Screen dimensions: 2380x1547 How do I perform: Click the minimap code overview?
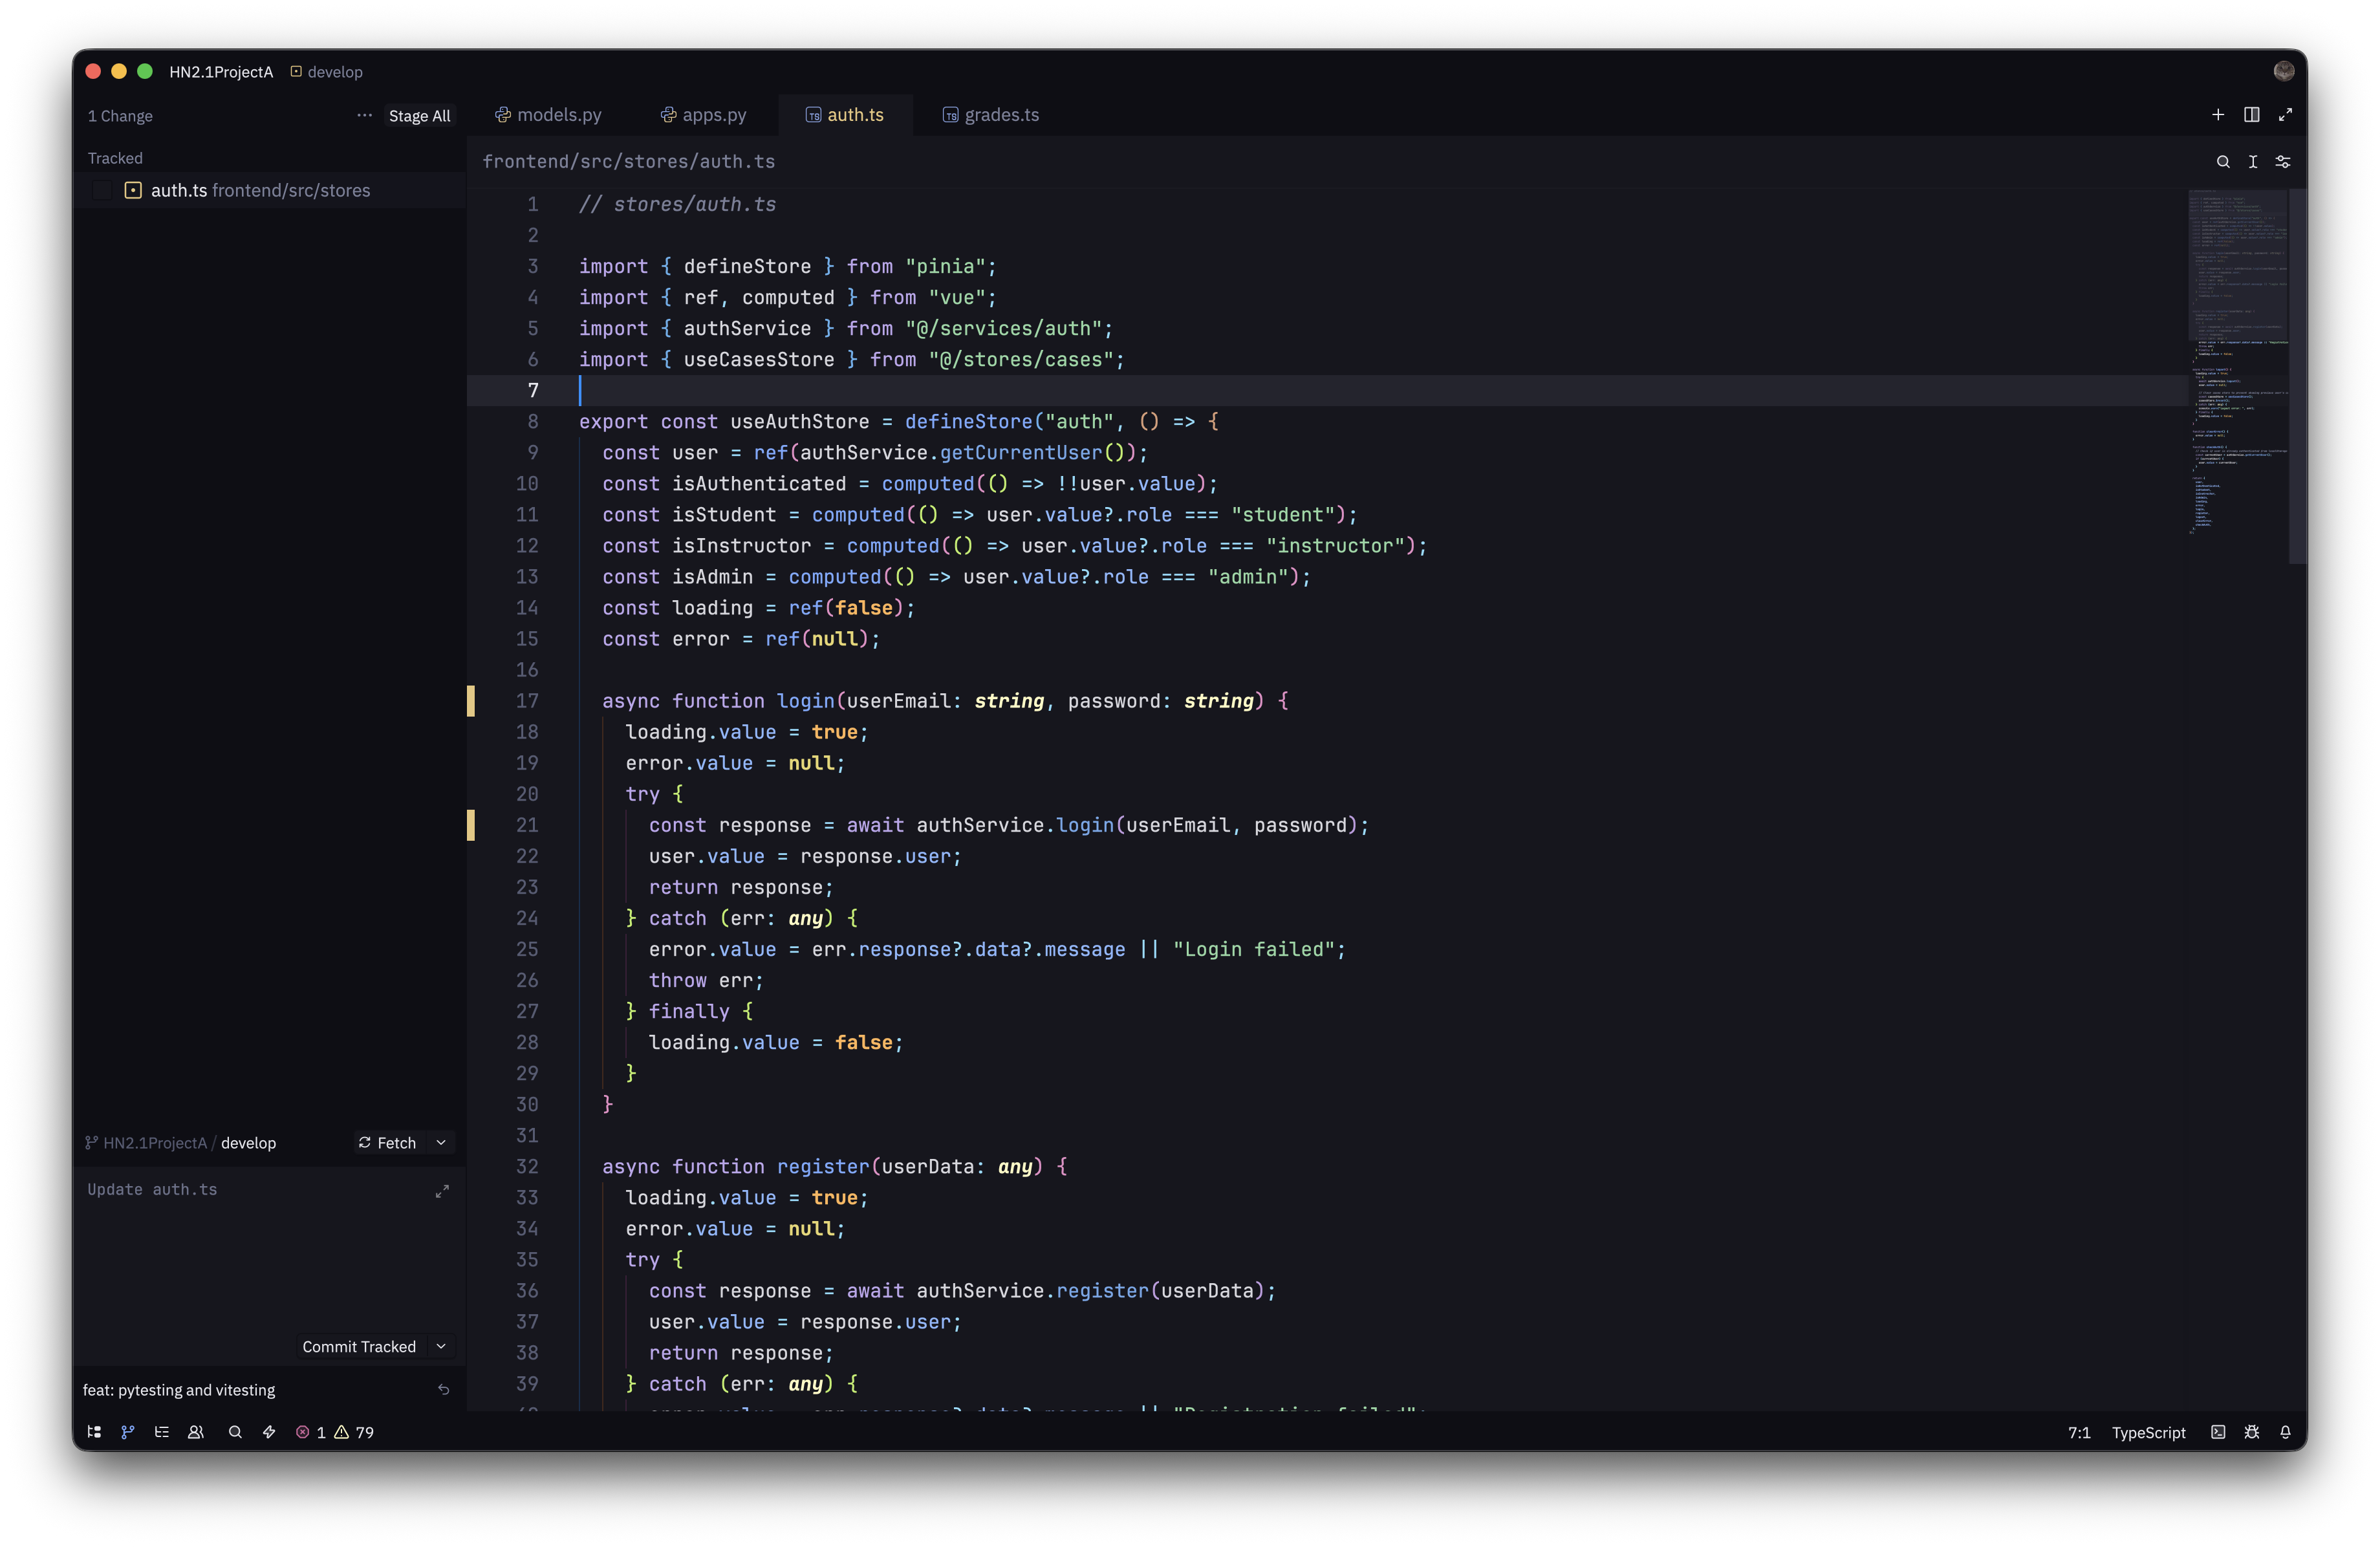point(2237,362)
